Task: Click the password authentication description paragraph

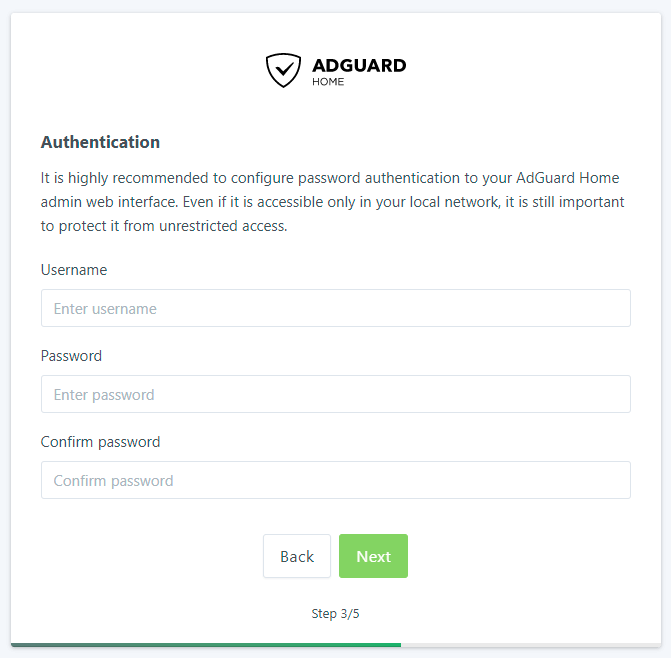Action: pos(332,202)
